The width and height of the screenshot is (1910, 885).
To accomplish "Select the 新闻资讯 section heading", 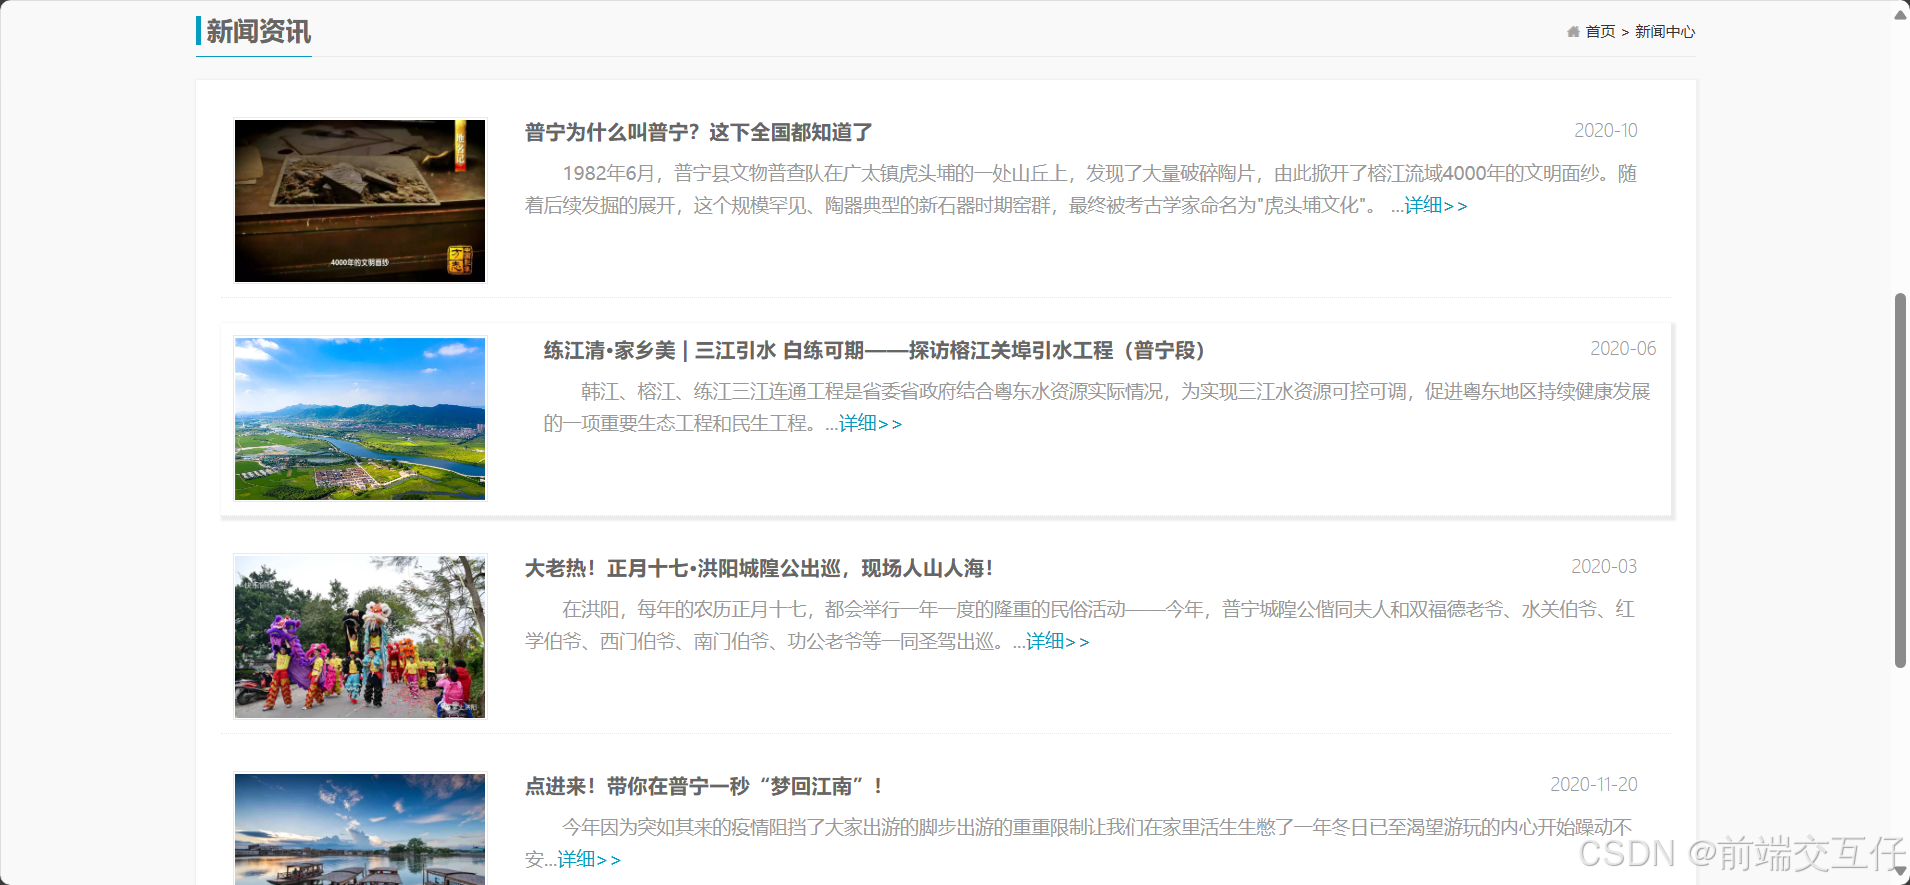I will (x=258, y=32).
